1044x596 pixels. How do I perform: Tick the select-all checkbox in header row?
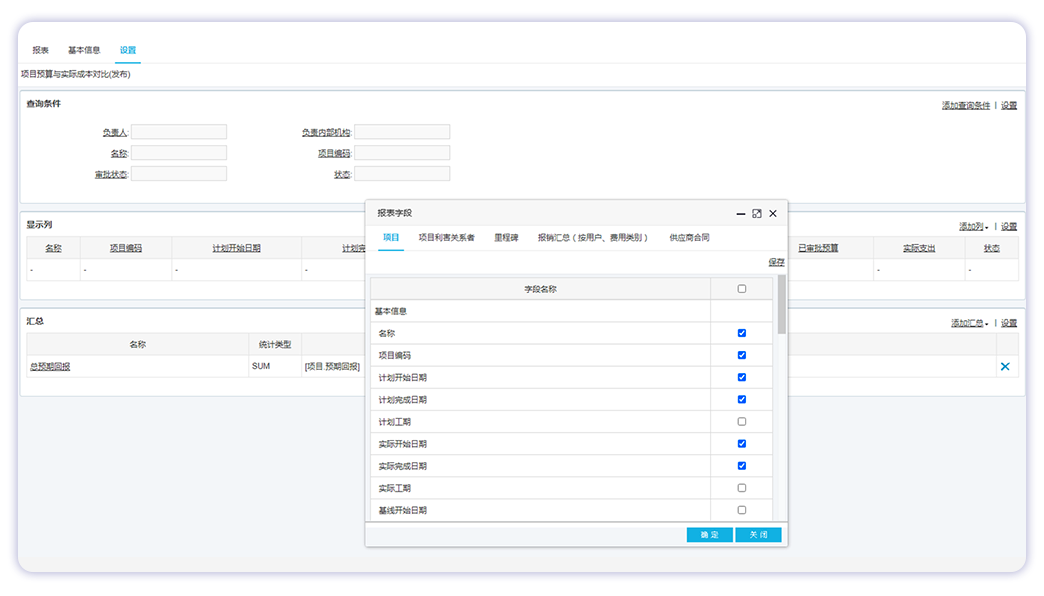click(741, 289)
